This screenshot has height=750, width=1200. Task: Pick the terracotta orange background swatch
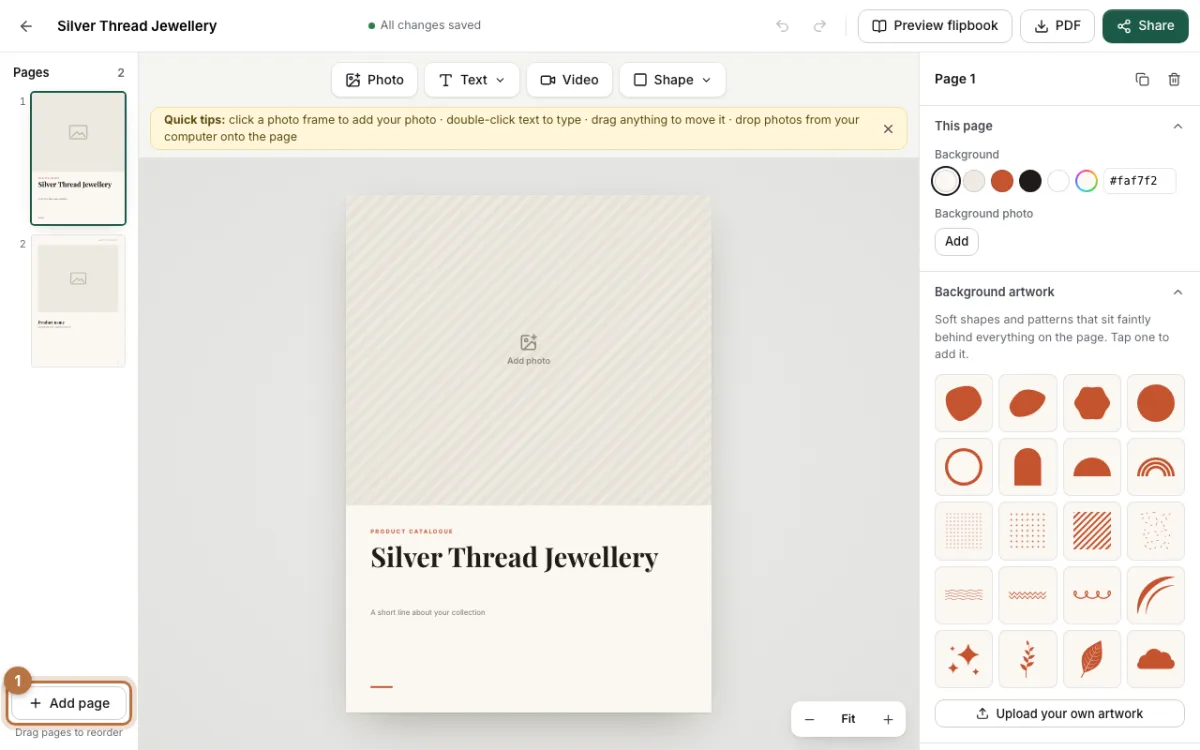pyautogui.click(x=1002, y=181)
